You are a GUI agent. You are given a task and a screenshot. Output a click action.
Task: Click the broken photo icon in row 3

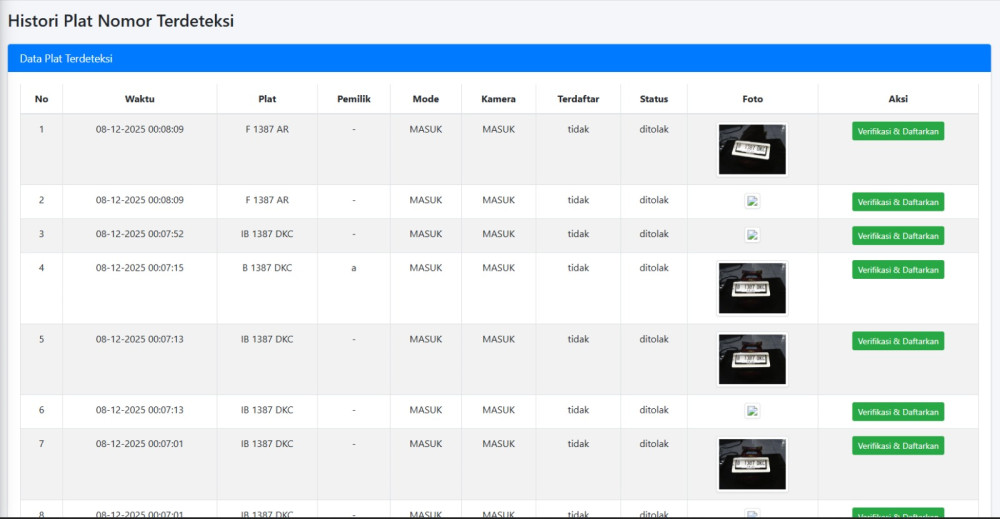point(752,235)
